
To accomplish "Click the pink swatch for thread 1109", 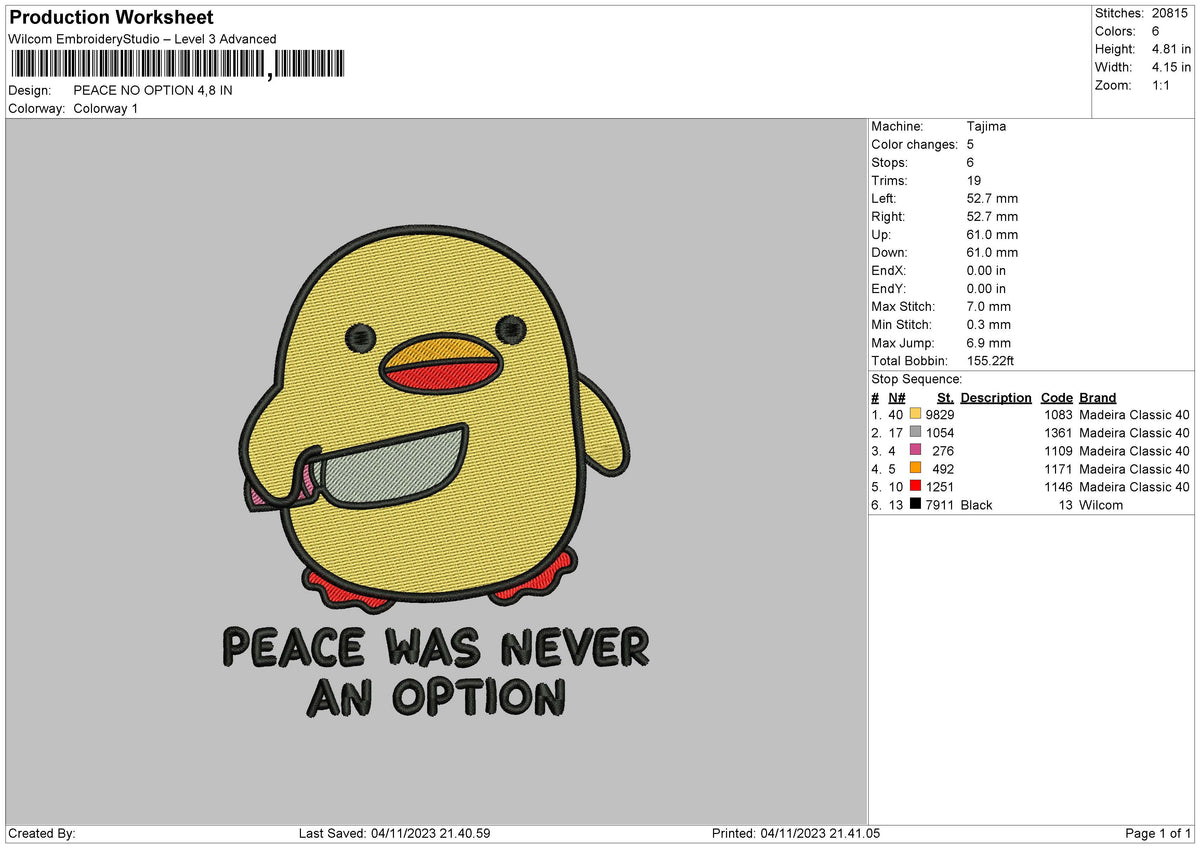I will click(x=915, y=451).
